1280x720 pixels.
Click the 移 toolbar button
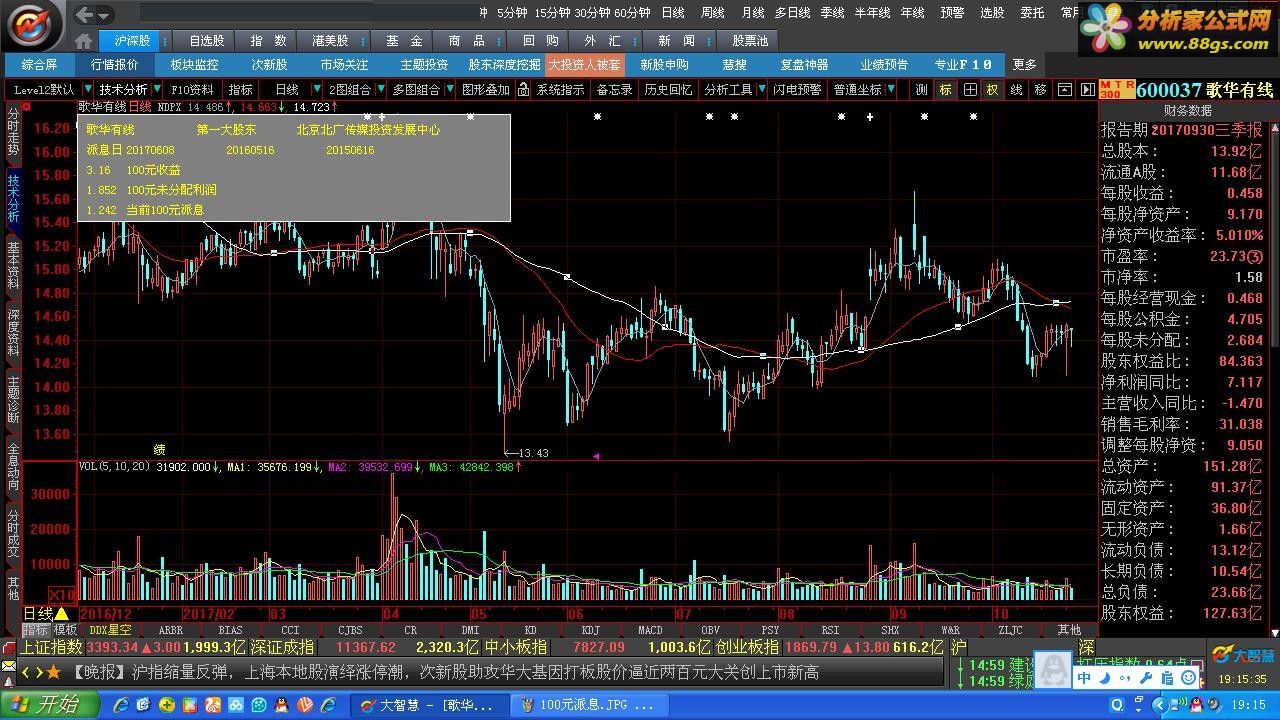(1040, 89)
